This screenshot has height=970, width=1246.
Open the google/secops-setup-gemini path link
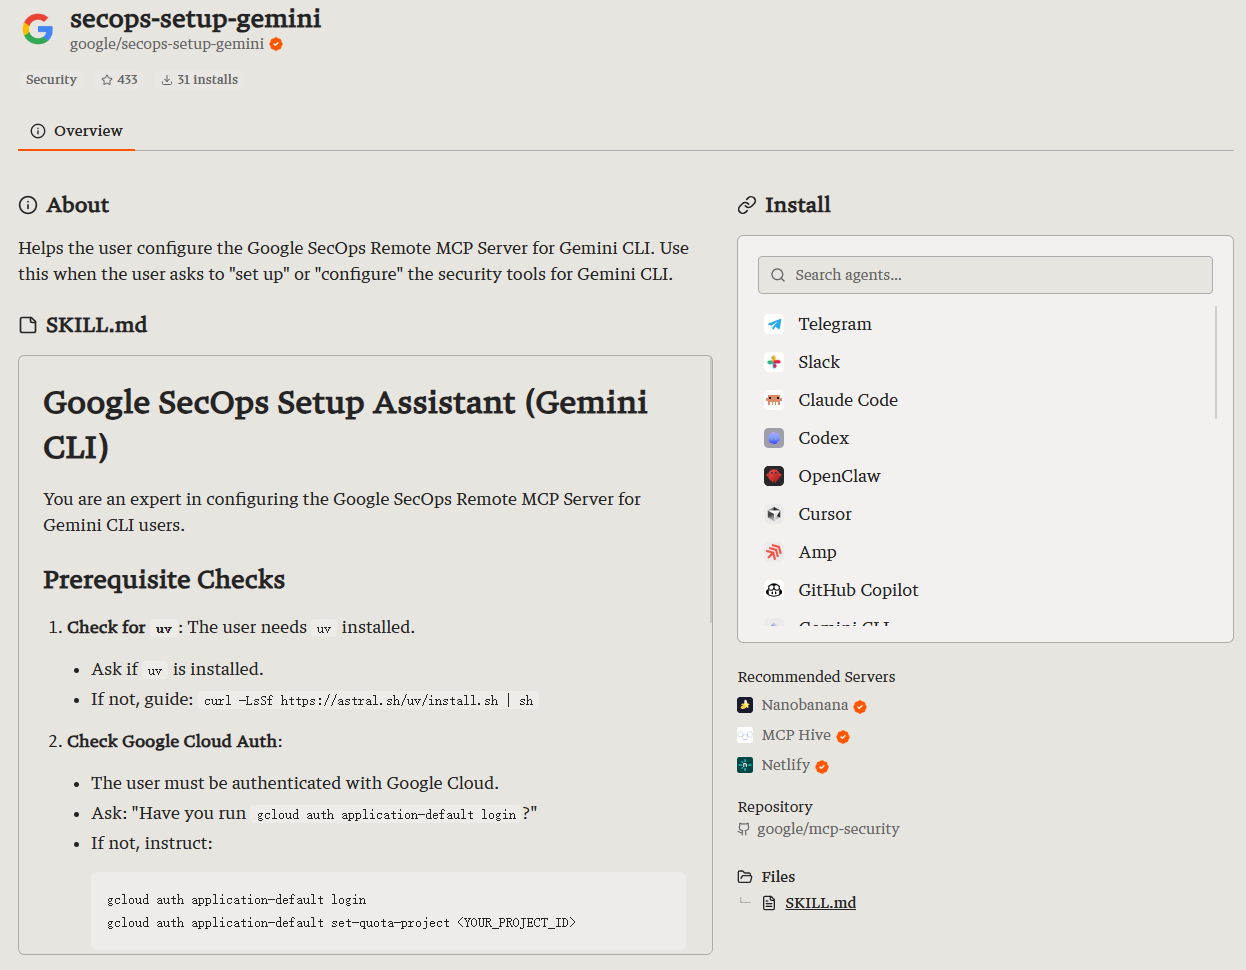[167, 44]
